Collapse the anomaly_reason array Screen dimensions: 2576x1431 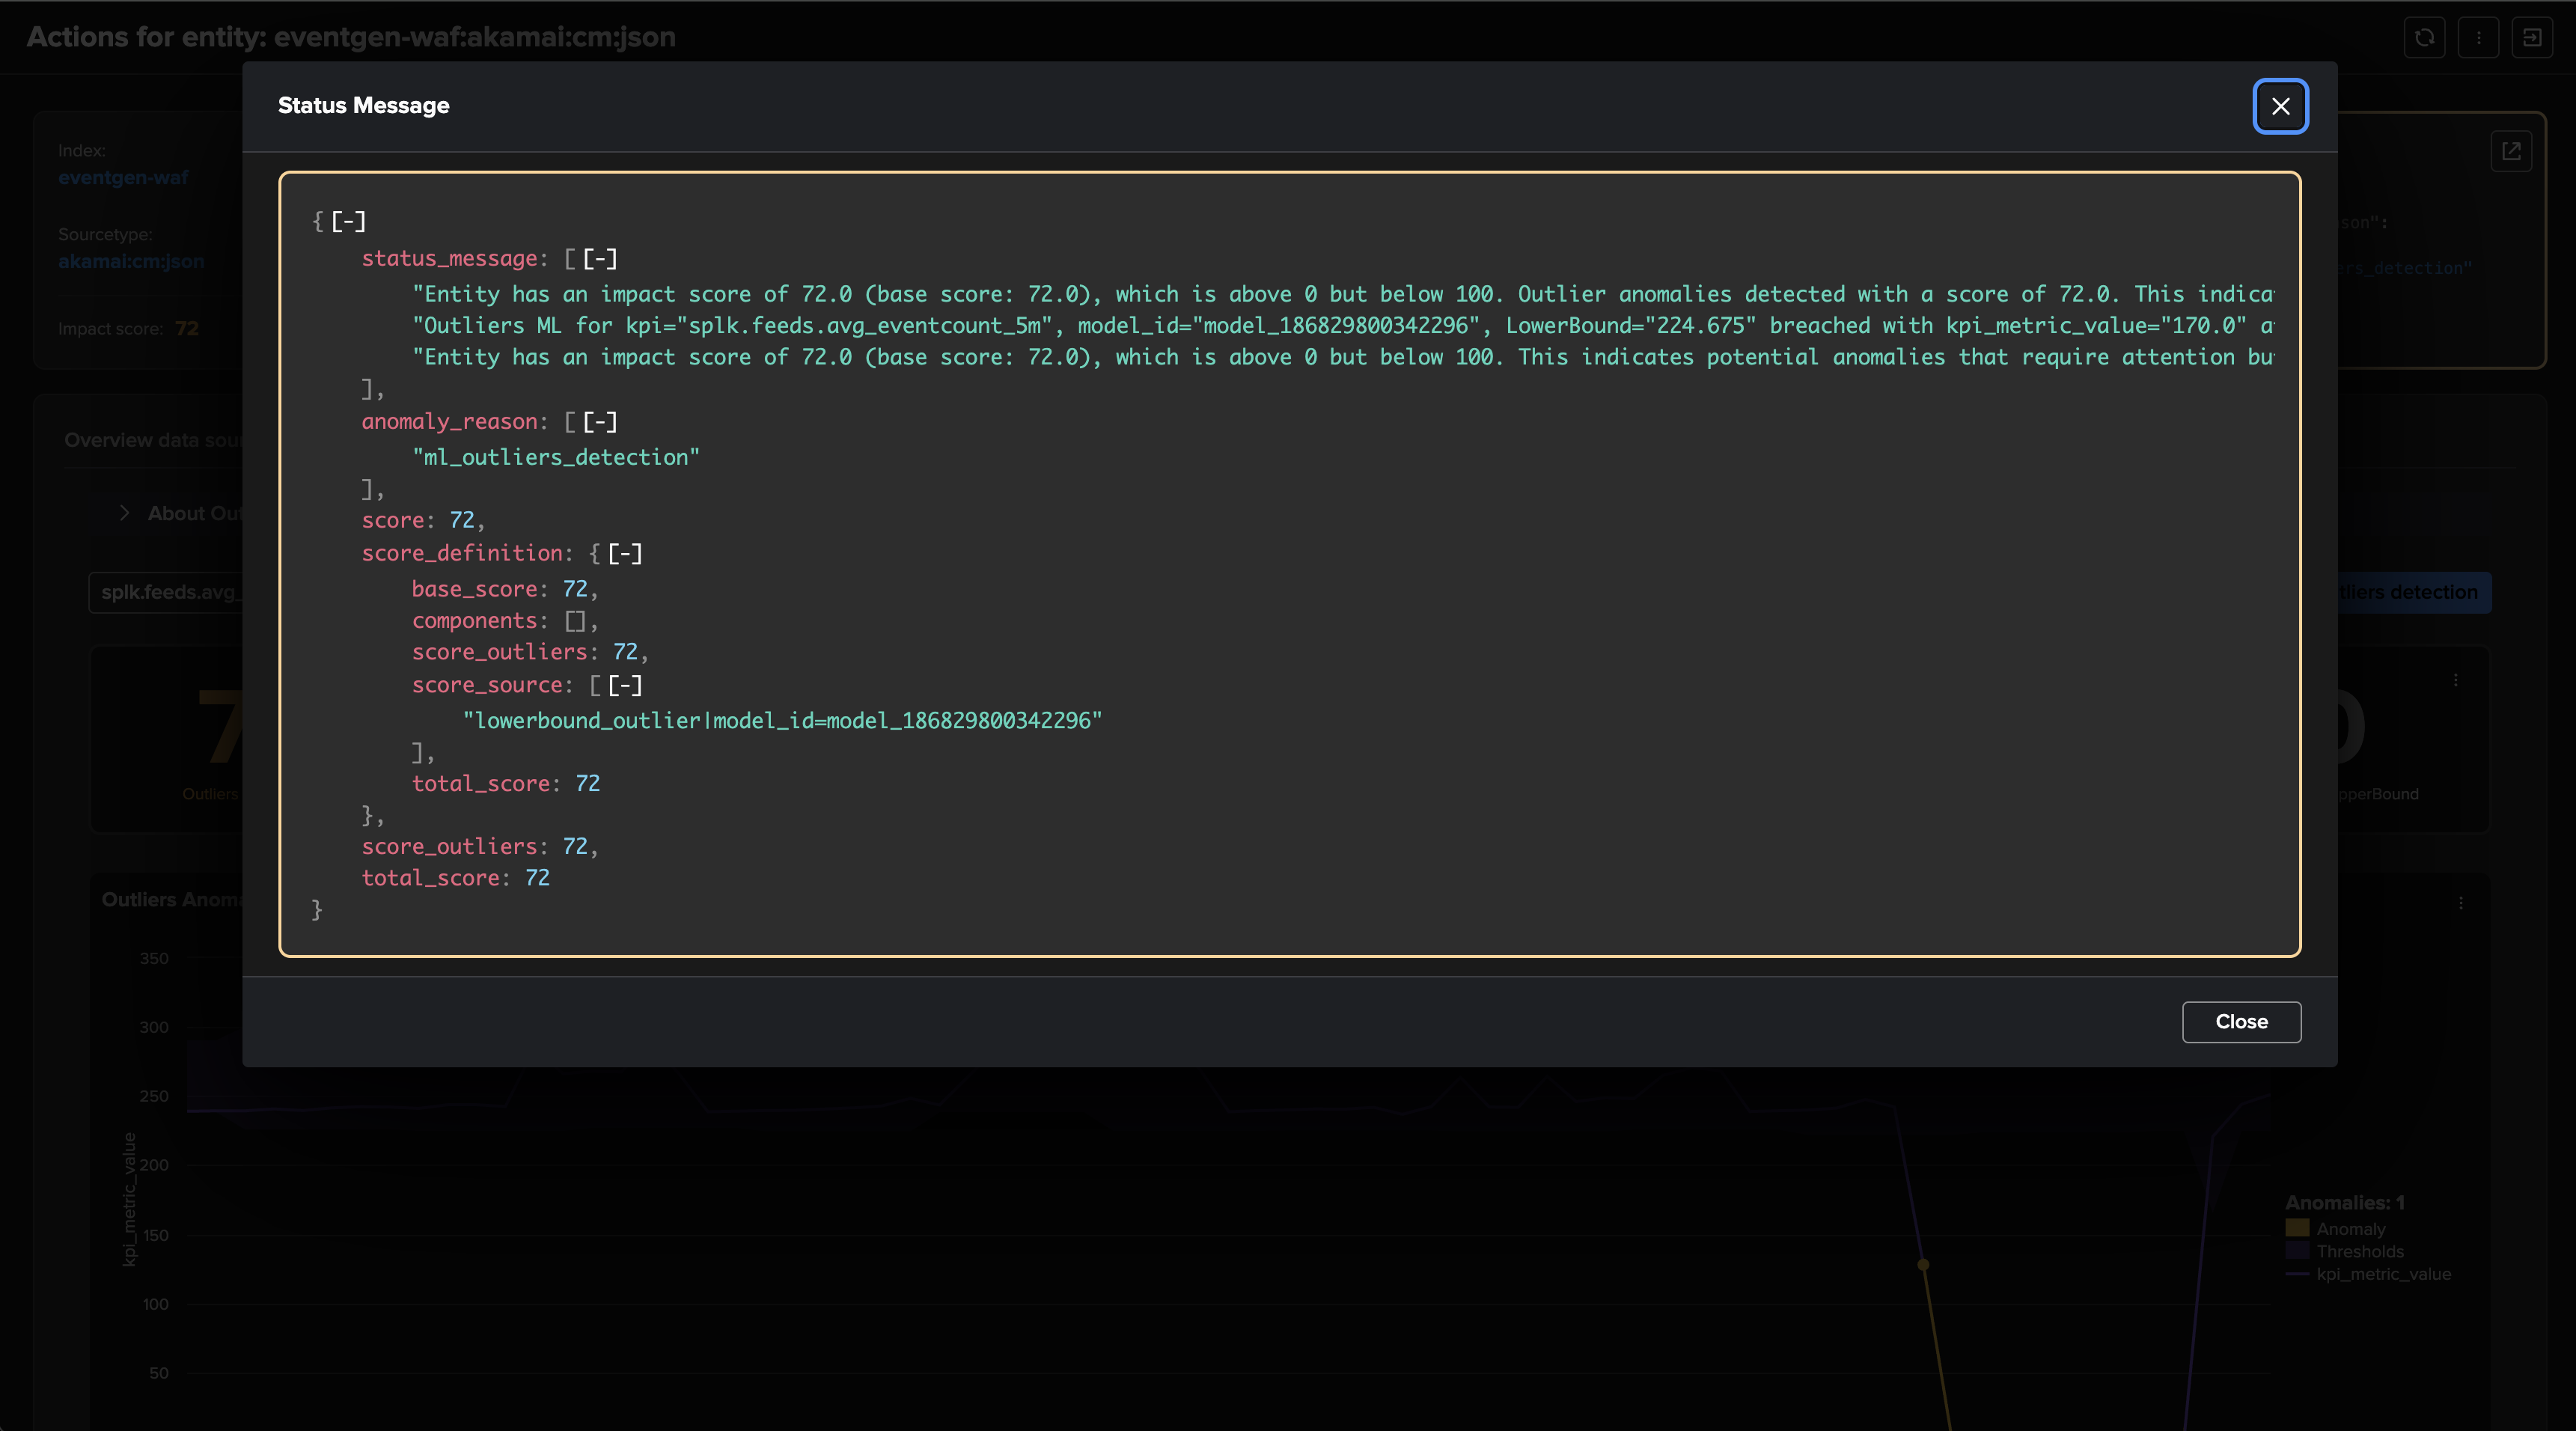tap(600, 421)
